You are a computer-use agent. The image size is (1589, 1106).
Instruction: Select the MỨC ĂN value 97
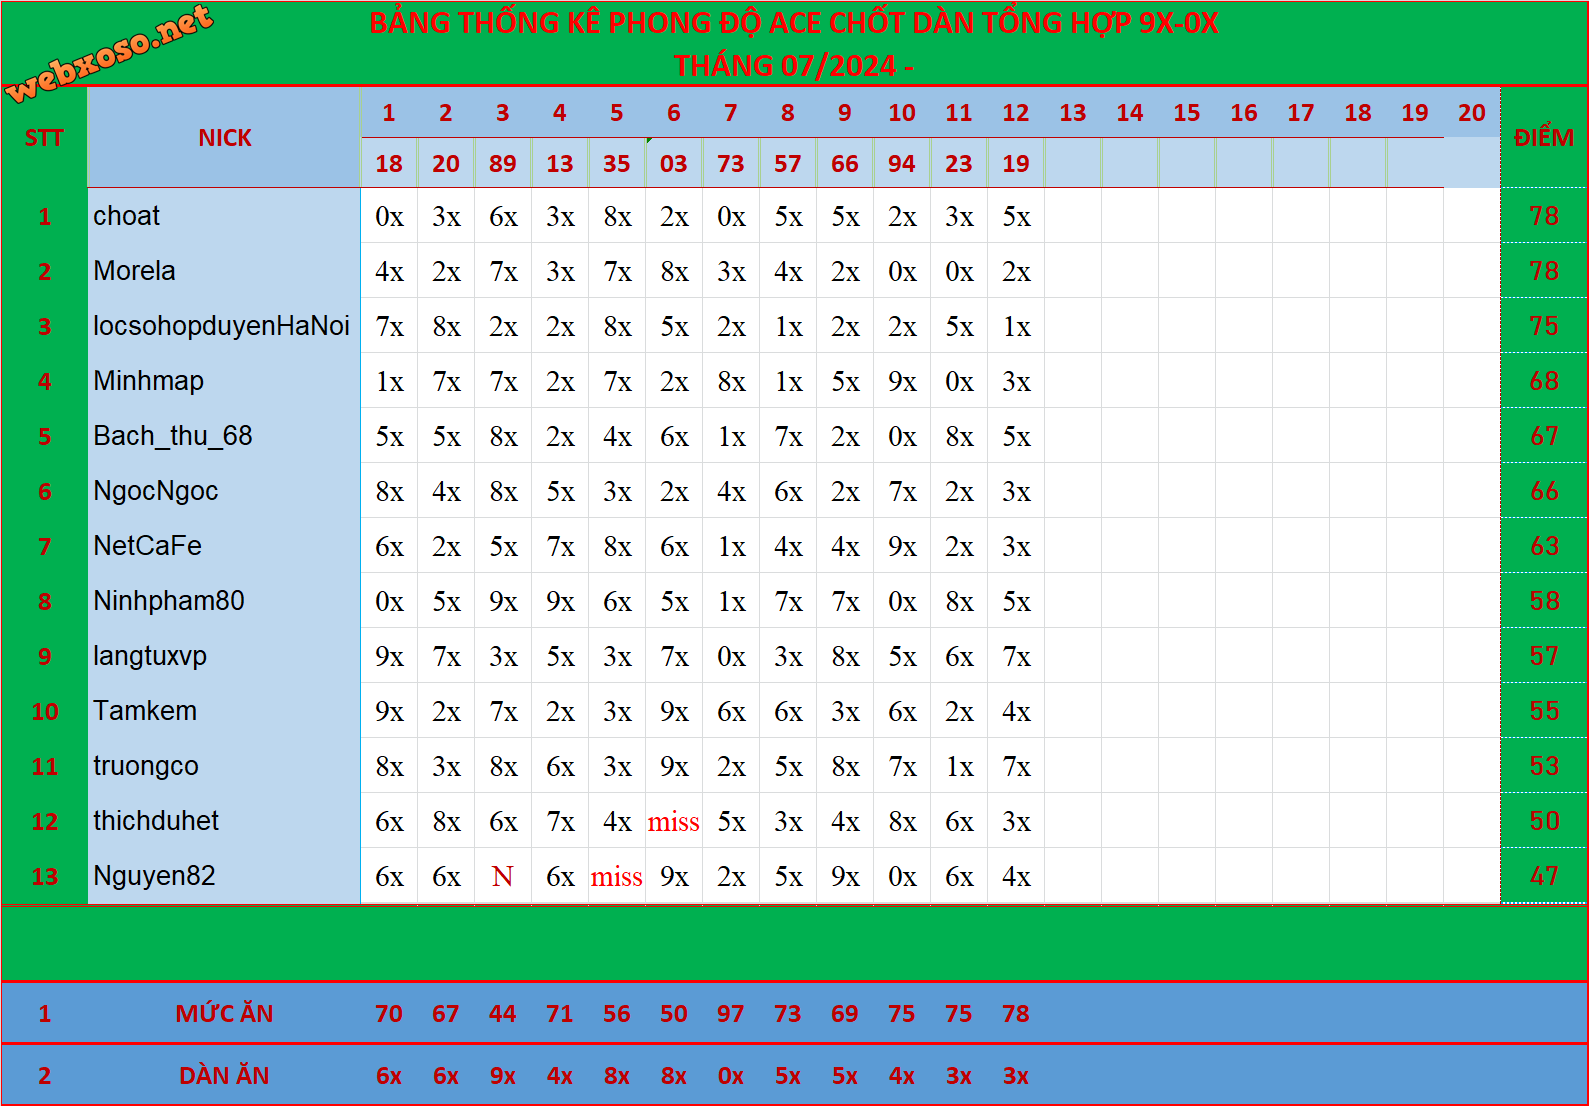click(730, 1014)
